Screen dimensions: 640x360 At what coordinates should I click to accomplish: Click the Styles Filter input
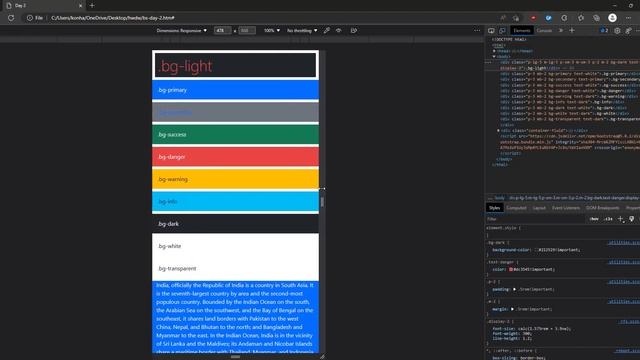click(535, 219)
